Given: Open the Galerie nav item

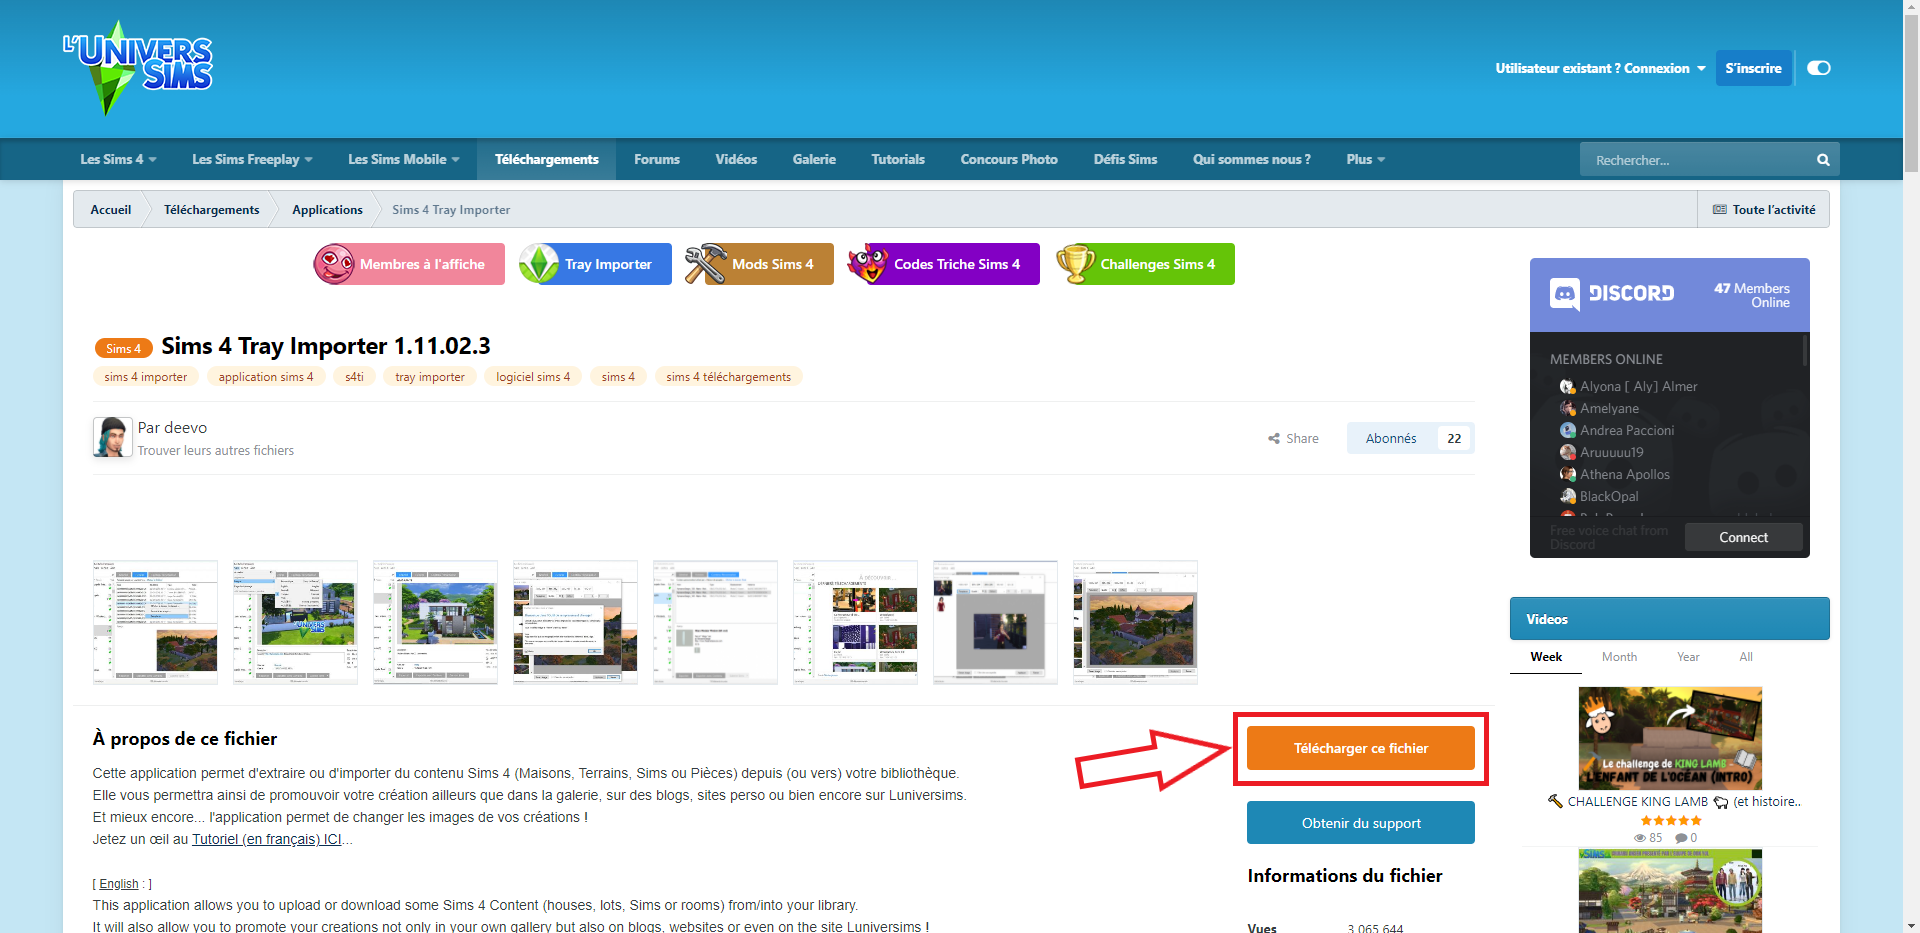Looking at the screenshot, I should [x=814, y=160].
